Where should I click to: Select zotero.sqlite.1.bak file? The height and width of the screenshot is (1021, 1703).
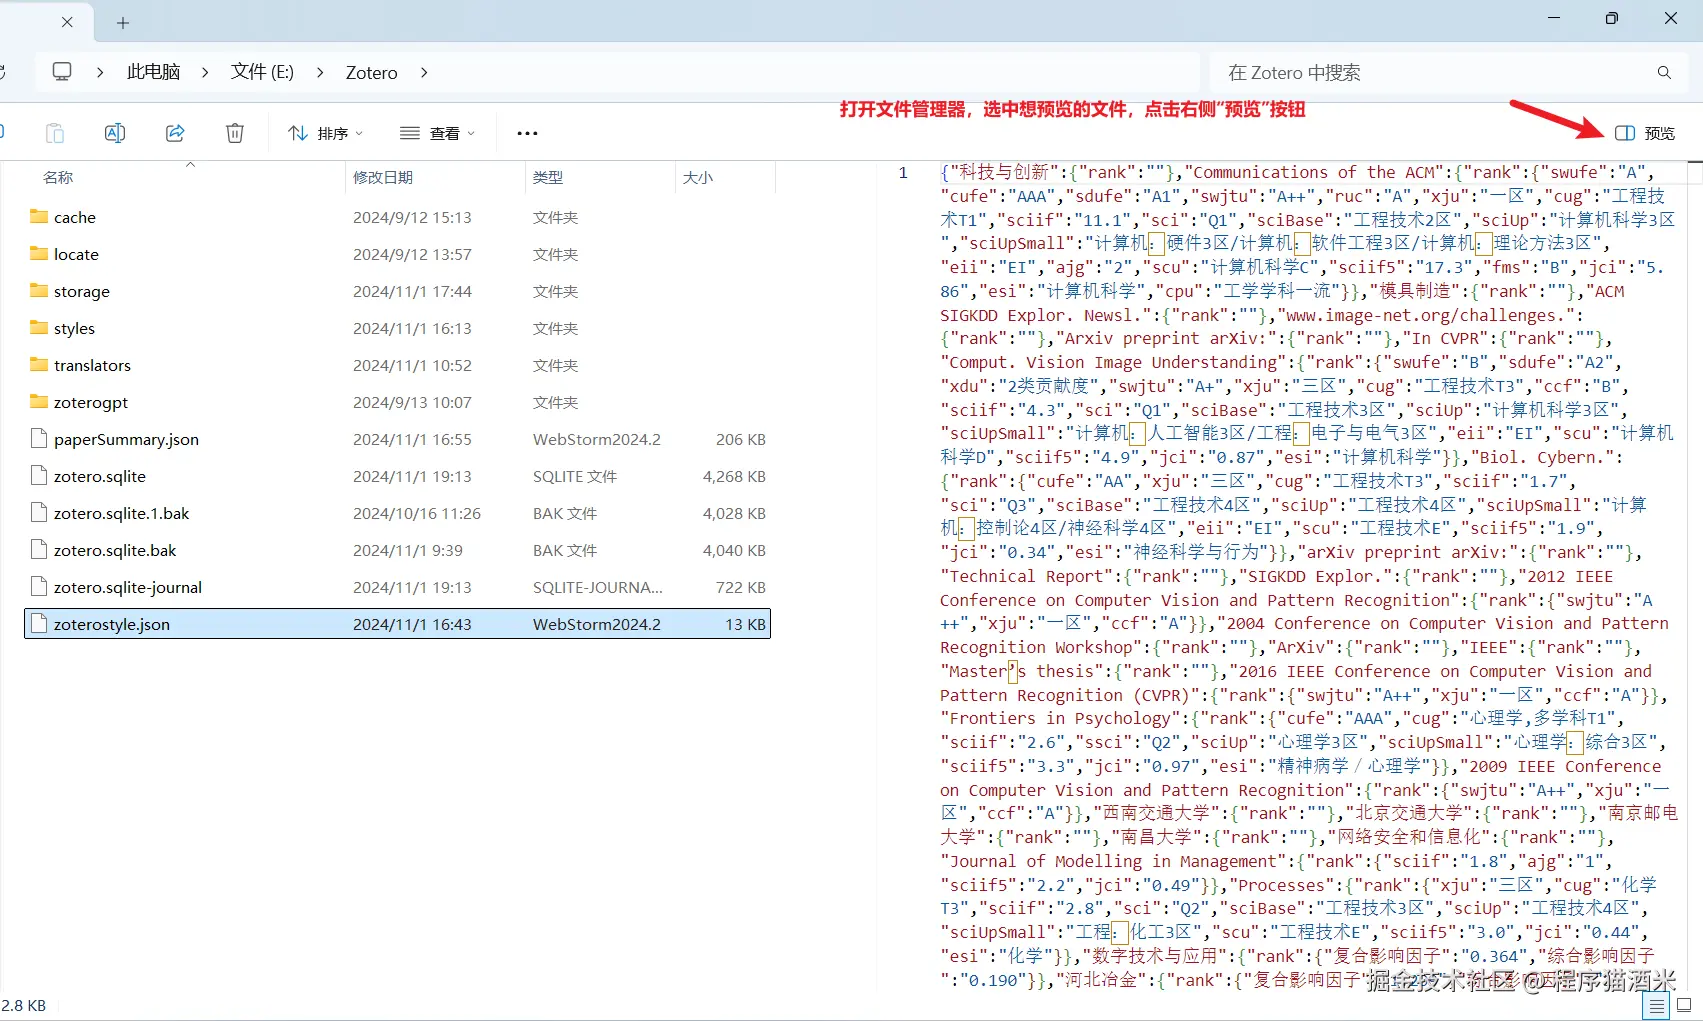point(397,513)
